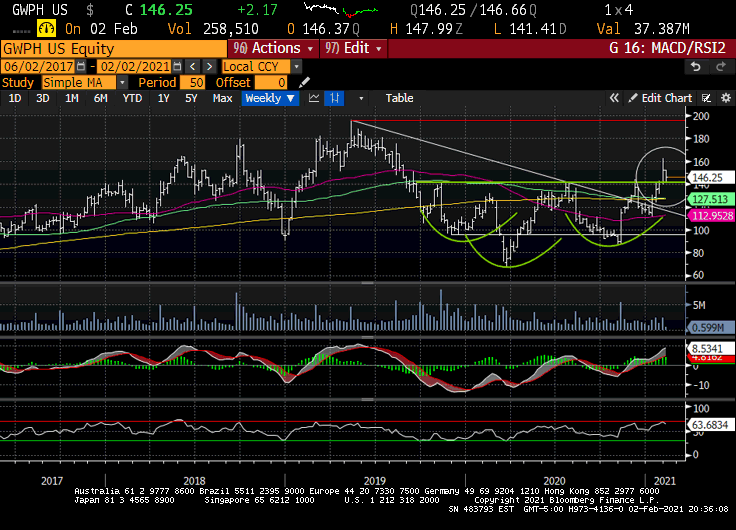The width and height of the screenshot is (736, 530).
Task: Select the 5Y range tab
Action: point(191,98)
